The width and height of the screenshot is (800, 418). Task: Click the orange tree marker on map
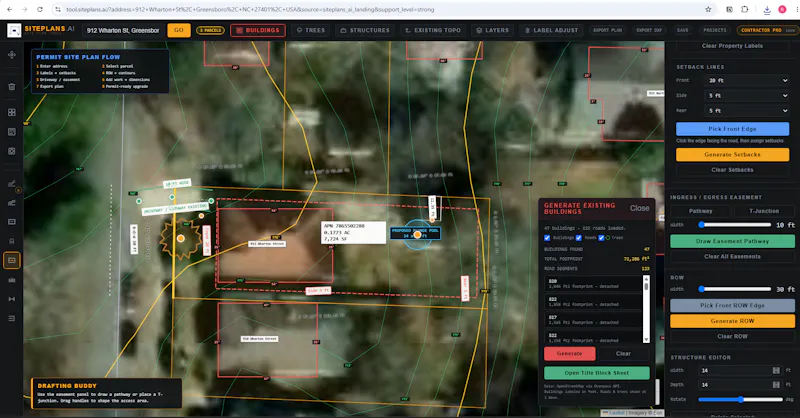coord(181,238)
